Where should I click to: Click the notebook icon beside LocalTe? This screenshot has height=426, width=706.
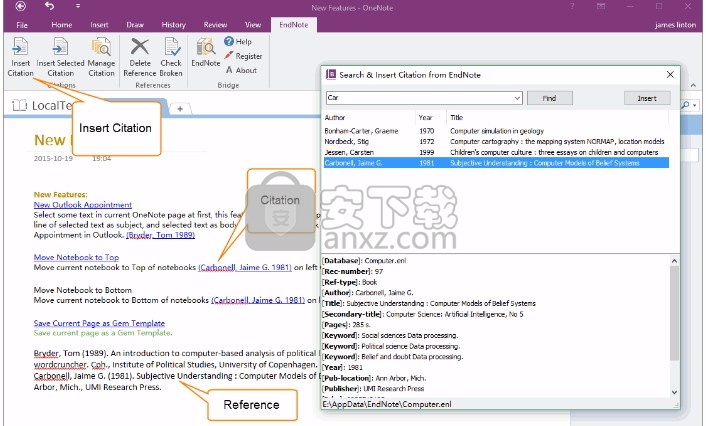[19, 105]
